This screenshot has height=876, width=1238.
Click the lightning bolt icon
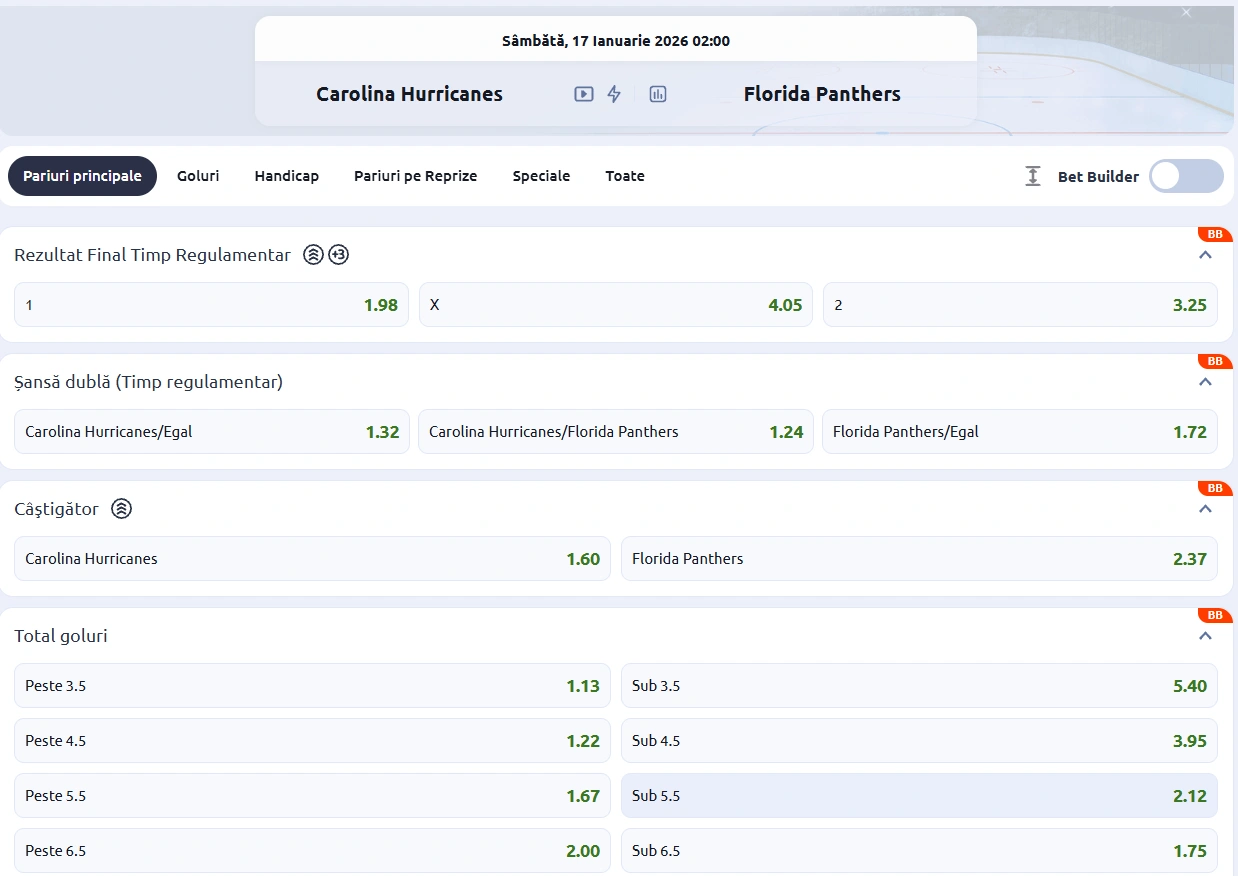[614, 94]
